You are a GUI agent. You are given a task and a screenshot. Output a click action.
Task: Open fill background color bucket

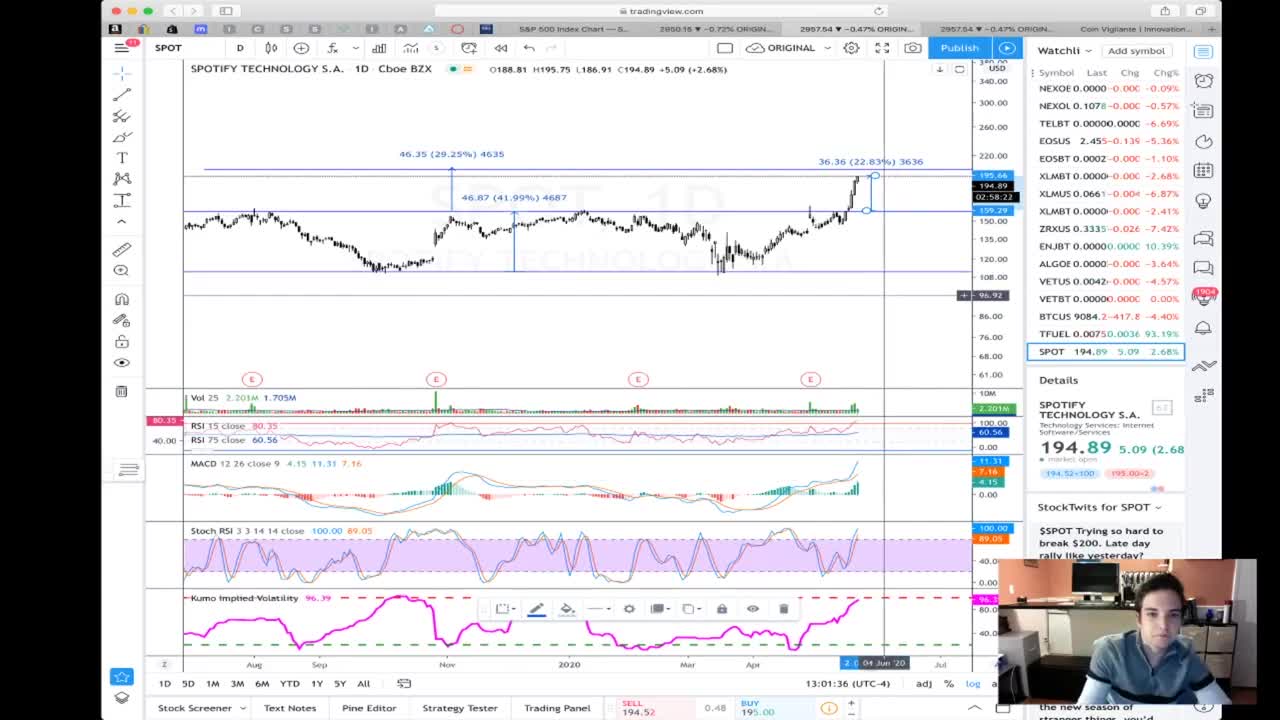[567, 609]
